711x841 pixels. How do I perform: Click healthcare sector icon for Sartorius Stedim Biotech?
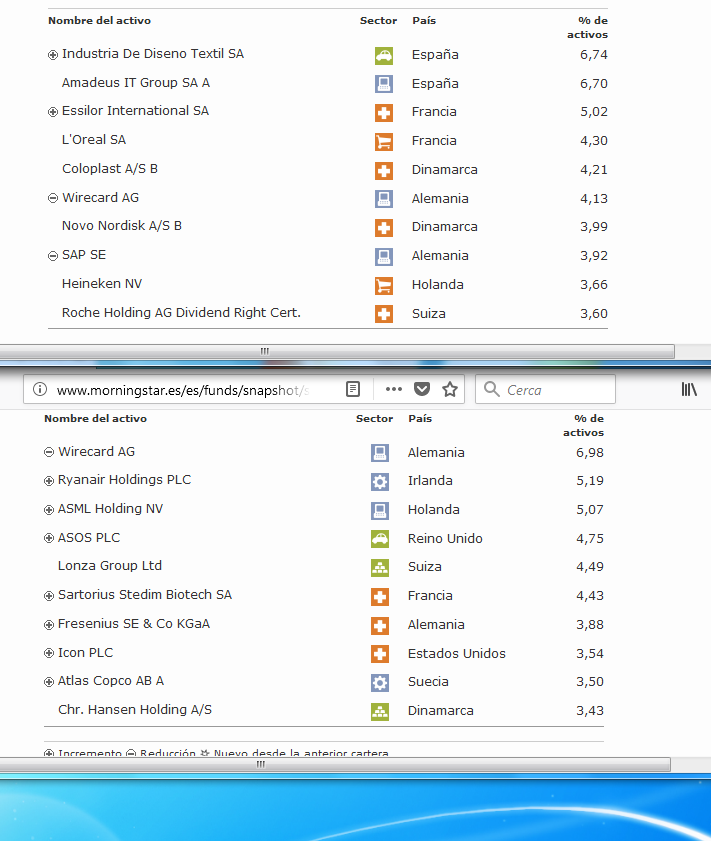[x=380, y=596]
